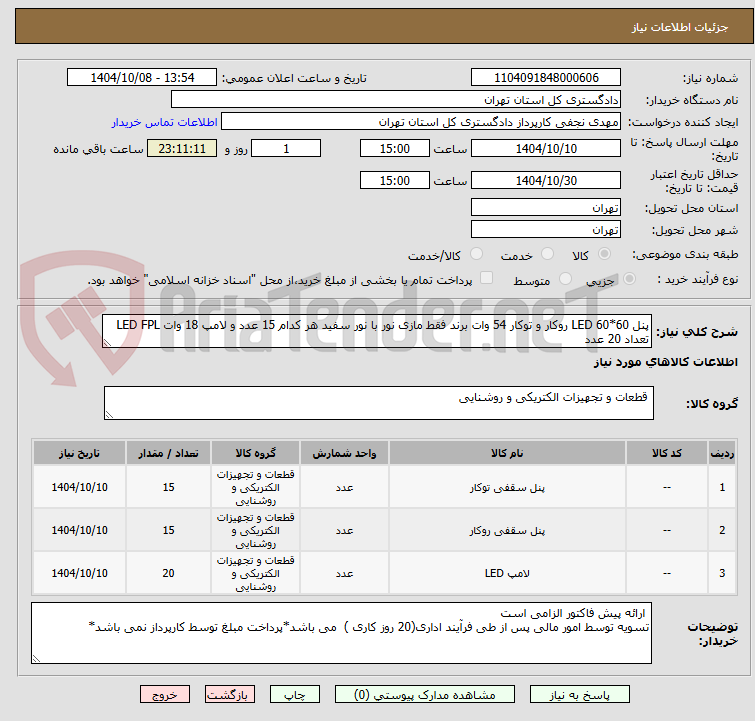Image resolution: width=755 pixels, height=721 pixels.
Task: Click the شهر محل تحویل field
Action: click(x=546, y=229)
